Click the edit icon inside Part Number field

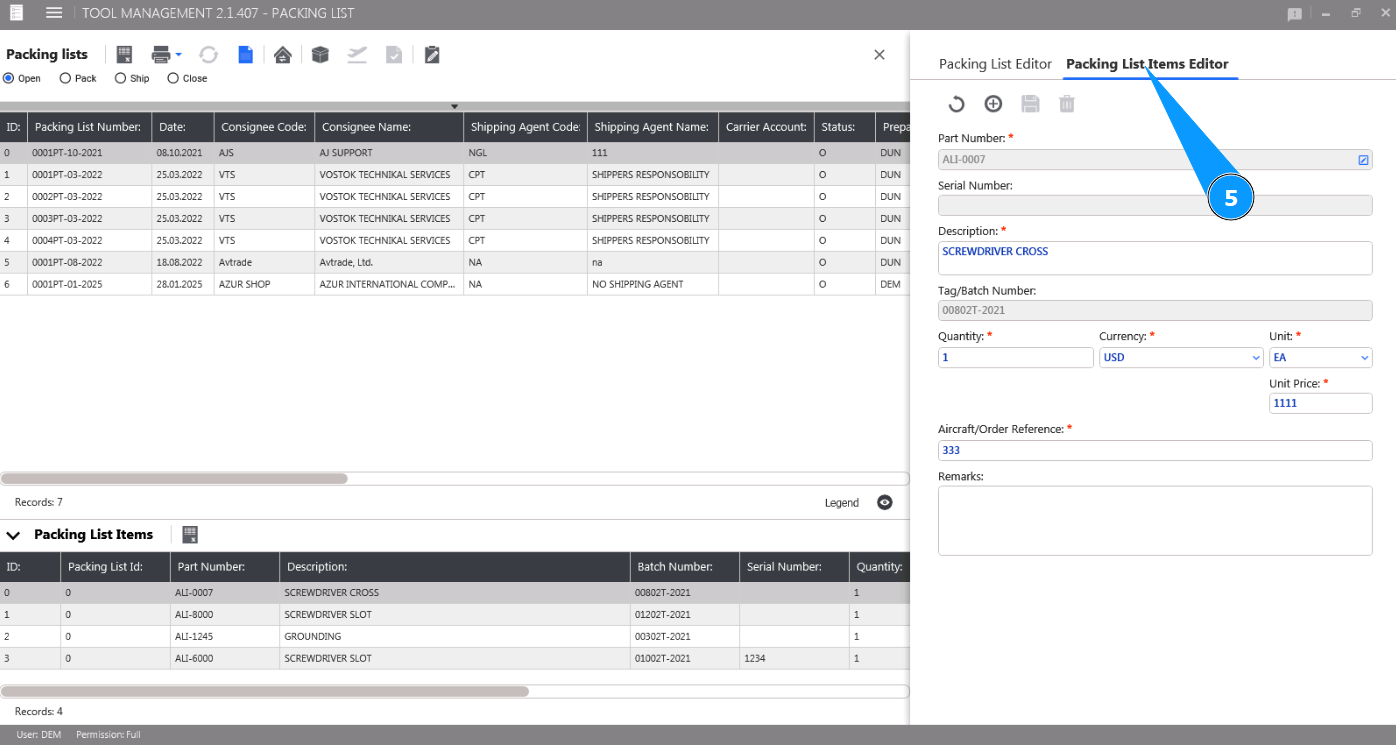pos(1363,160)
